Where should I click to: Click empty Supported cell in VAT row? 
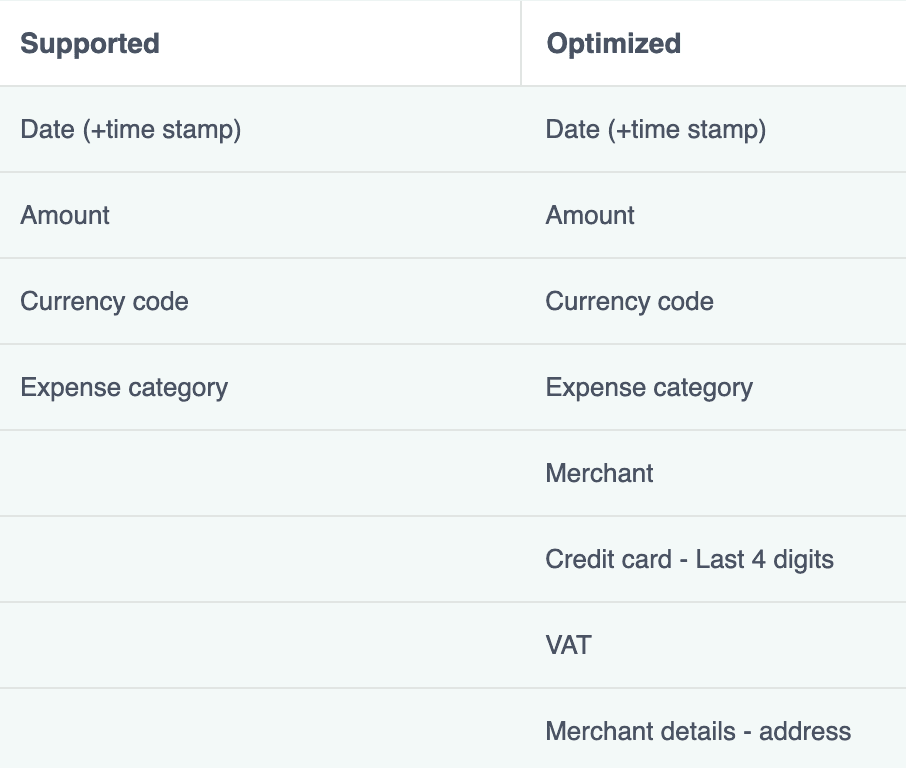[260, 646]
